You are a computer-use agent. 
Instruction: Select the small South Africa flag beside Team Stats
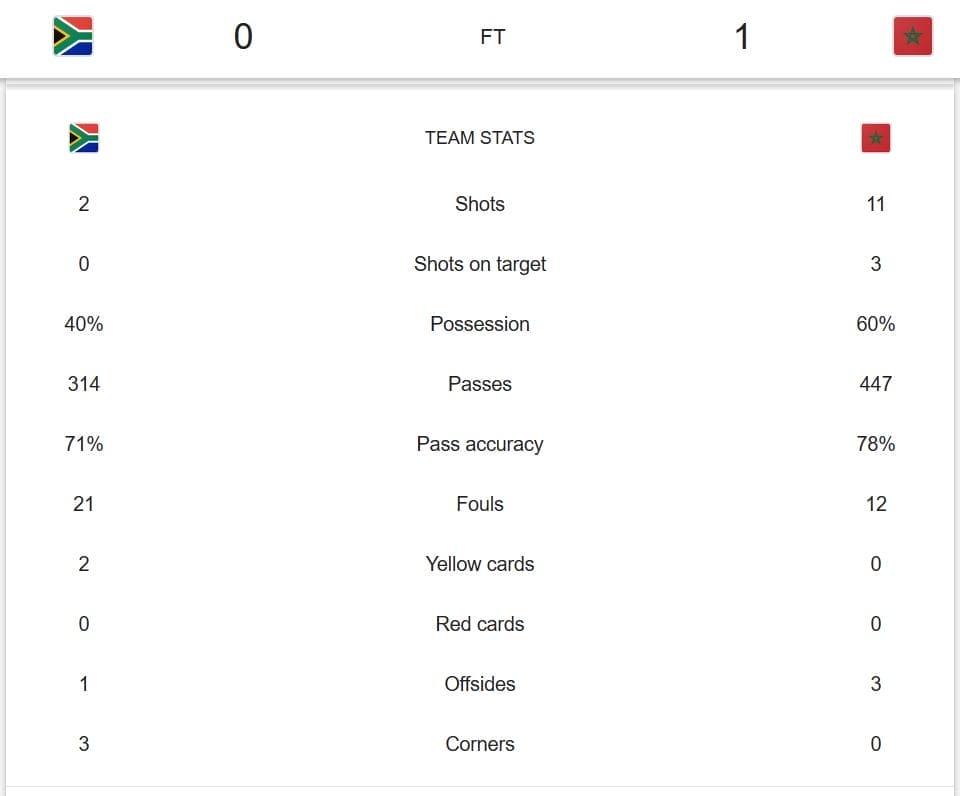point(84,138)
